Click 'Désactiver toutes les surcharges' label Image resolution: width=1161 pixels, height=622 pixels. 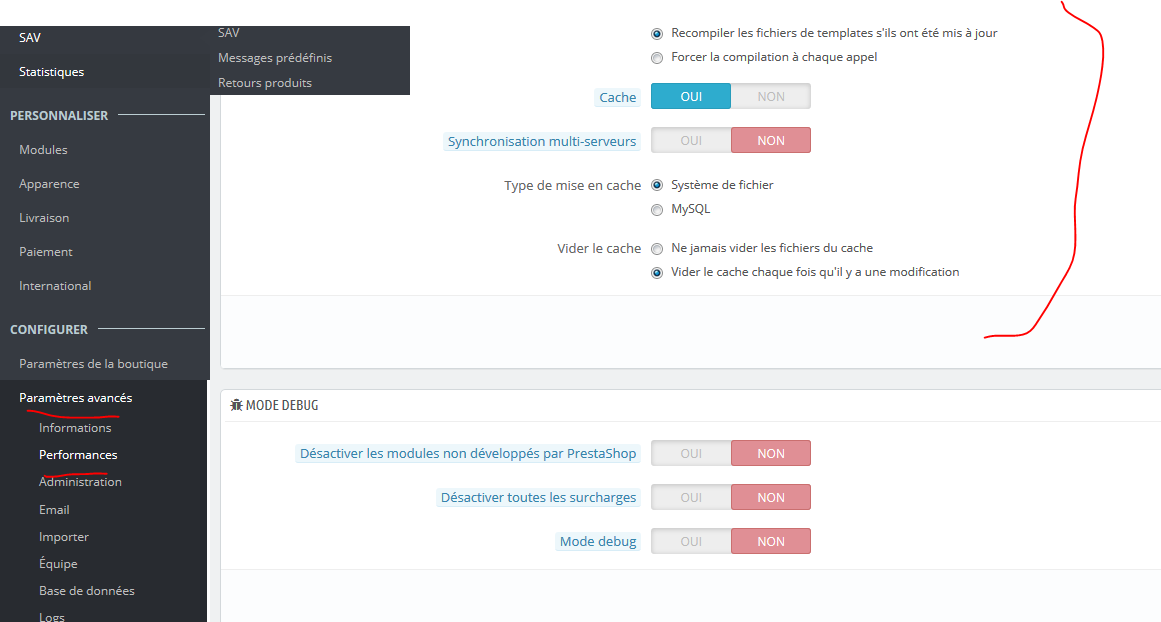point(538,498)
